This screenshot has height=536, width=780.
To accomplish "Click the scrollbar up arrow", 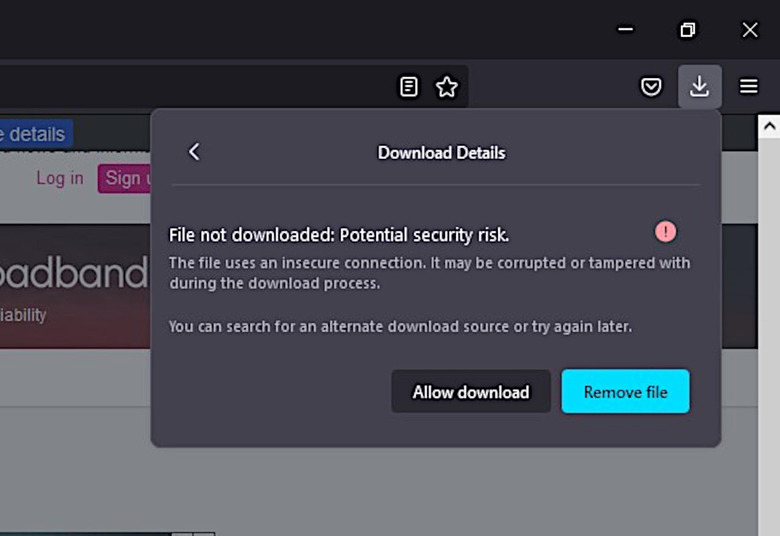I will pyautogui.click(x=769, y=127).
